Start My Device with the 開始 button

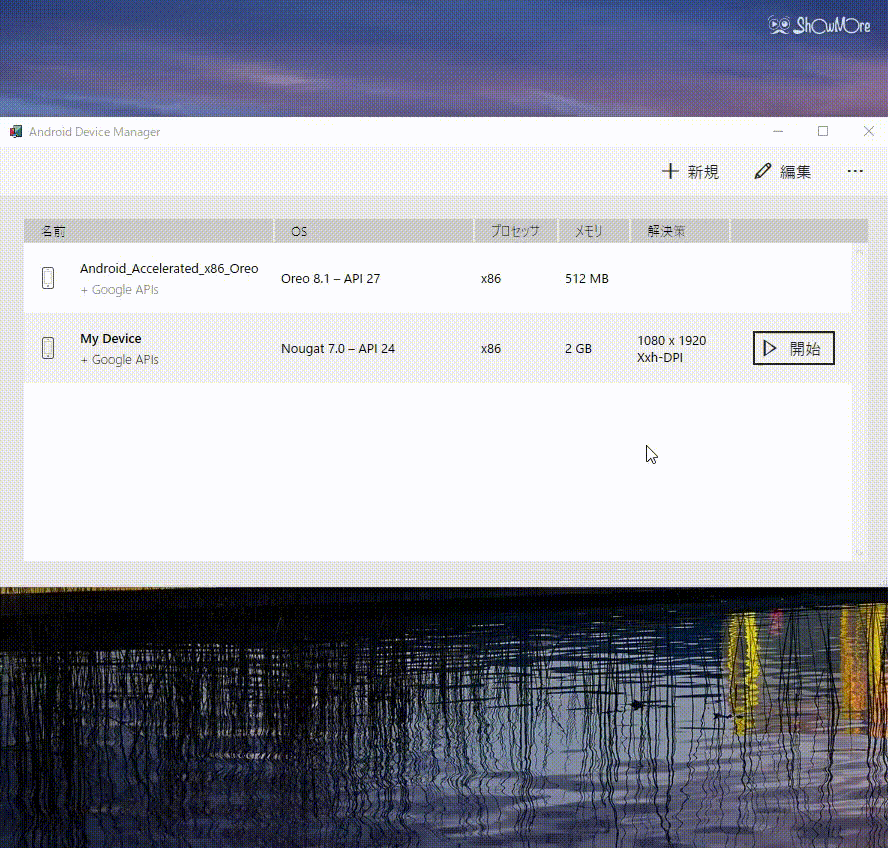(x=793, y=348)
